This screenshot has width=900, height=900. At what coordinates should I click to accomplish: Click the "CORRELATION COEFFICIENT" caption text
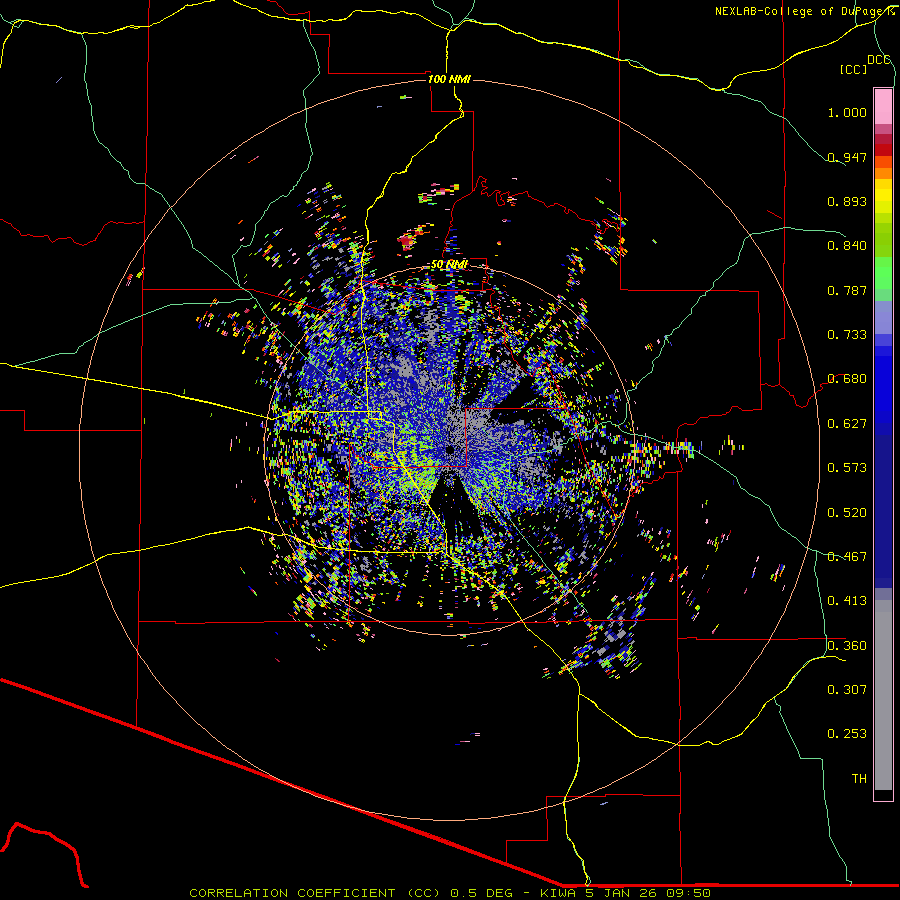(292, 893)
